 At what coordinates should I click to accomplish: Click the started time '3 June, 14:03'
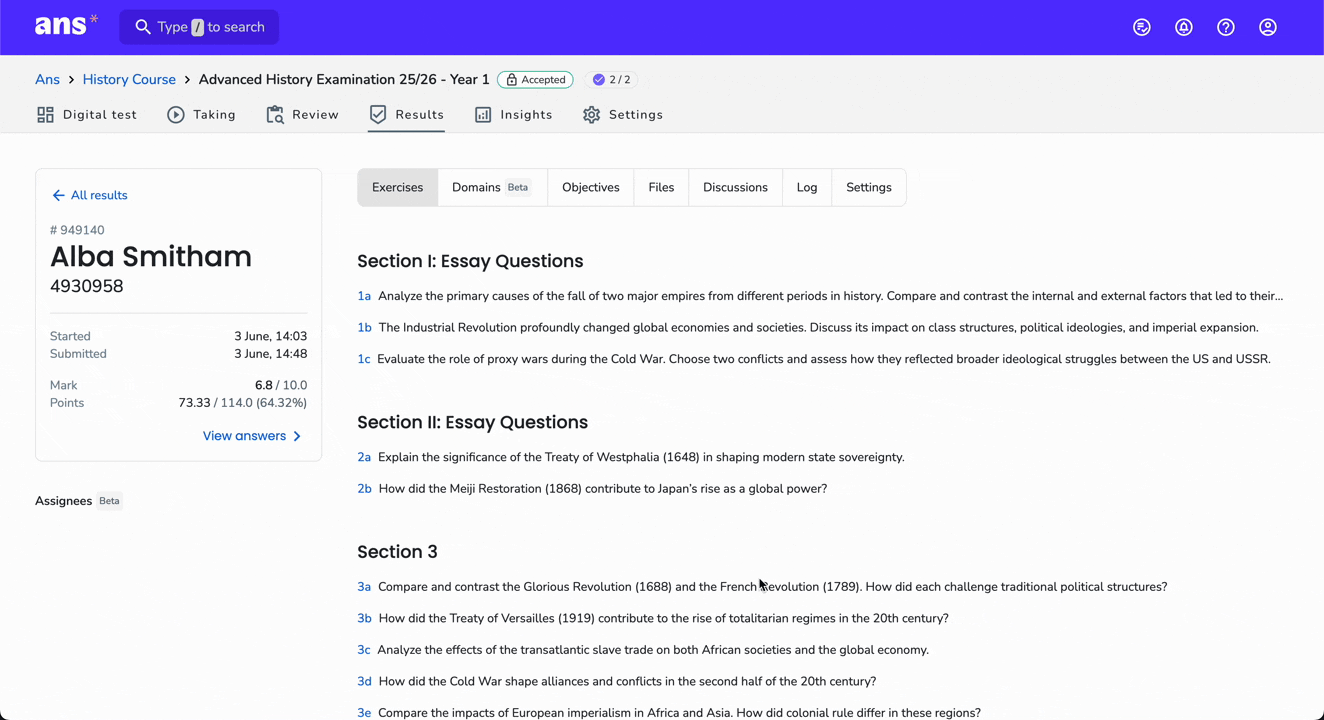[x=271, y=337]
